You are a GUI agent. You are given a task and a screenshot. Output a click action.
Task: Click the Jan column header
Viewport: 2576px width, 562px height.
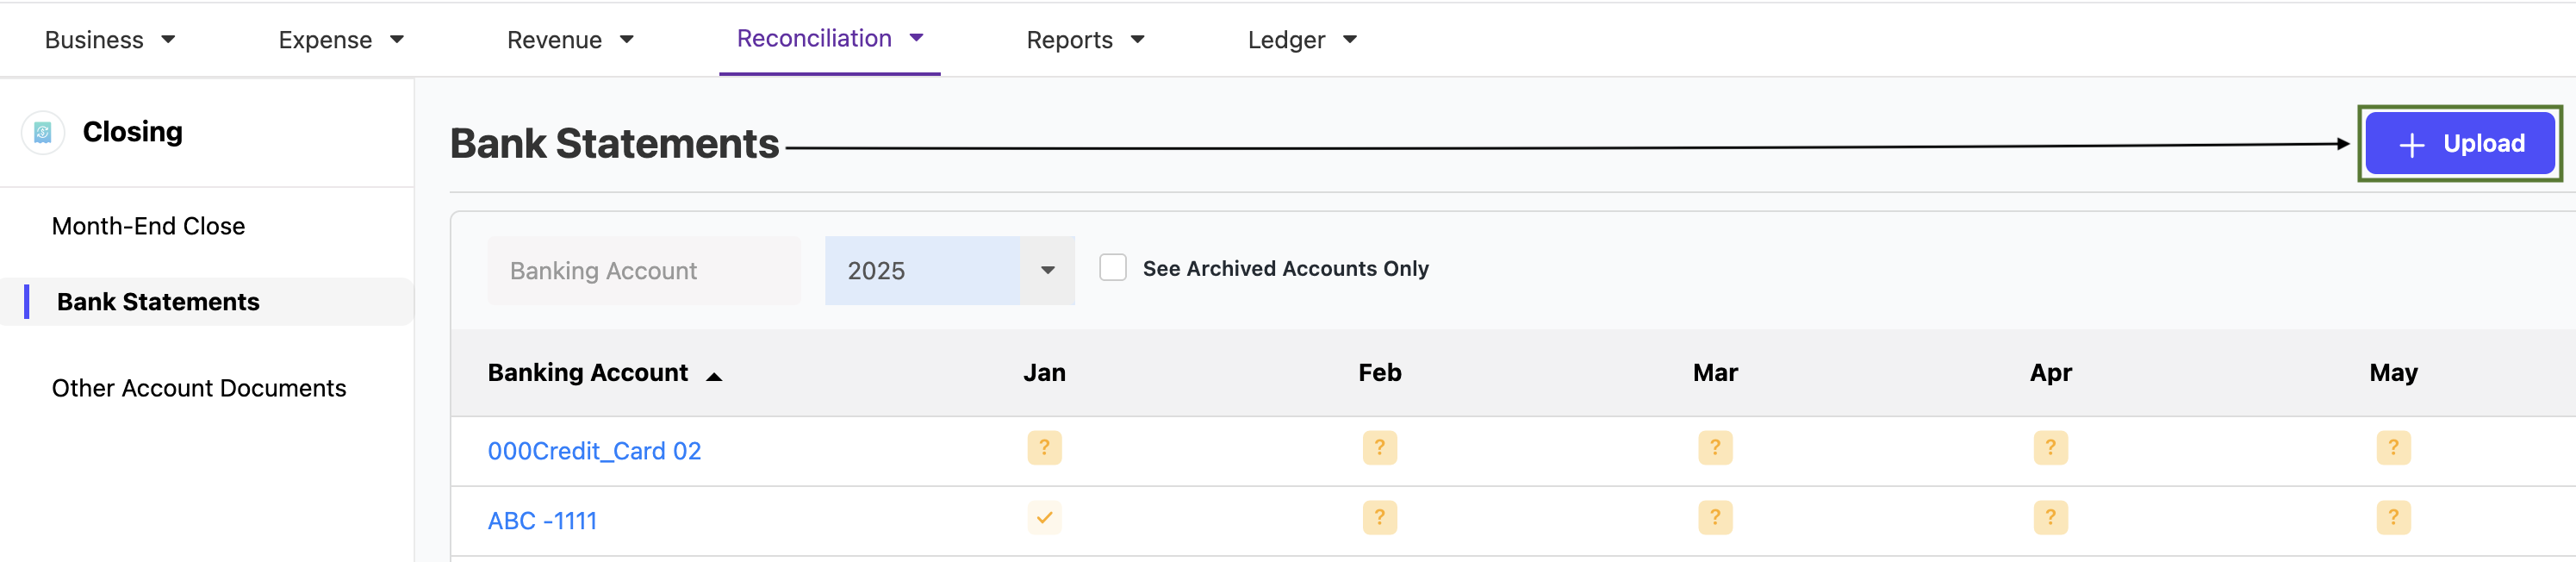click(1044, 372)
